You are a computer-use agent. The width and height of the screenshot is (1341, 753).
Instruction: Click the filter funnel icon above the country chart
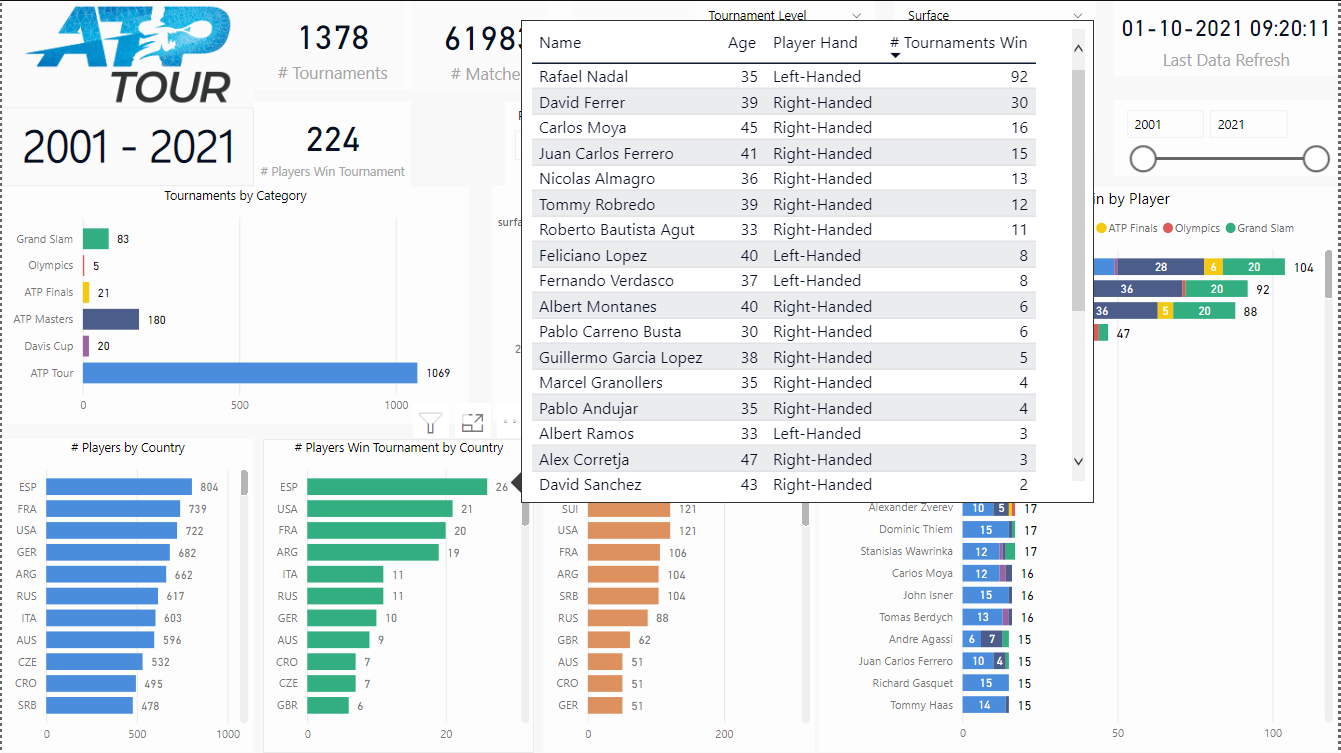pos(430,422)
